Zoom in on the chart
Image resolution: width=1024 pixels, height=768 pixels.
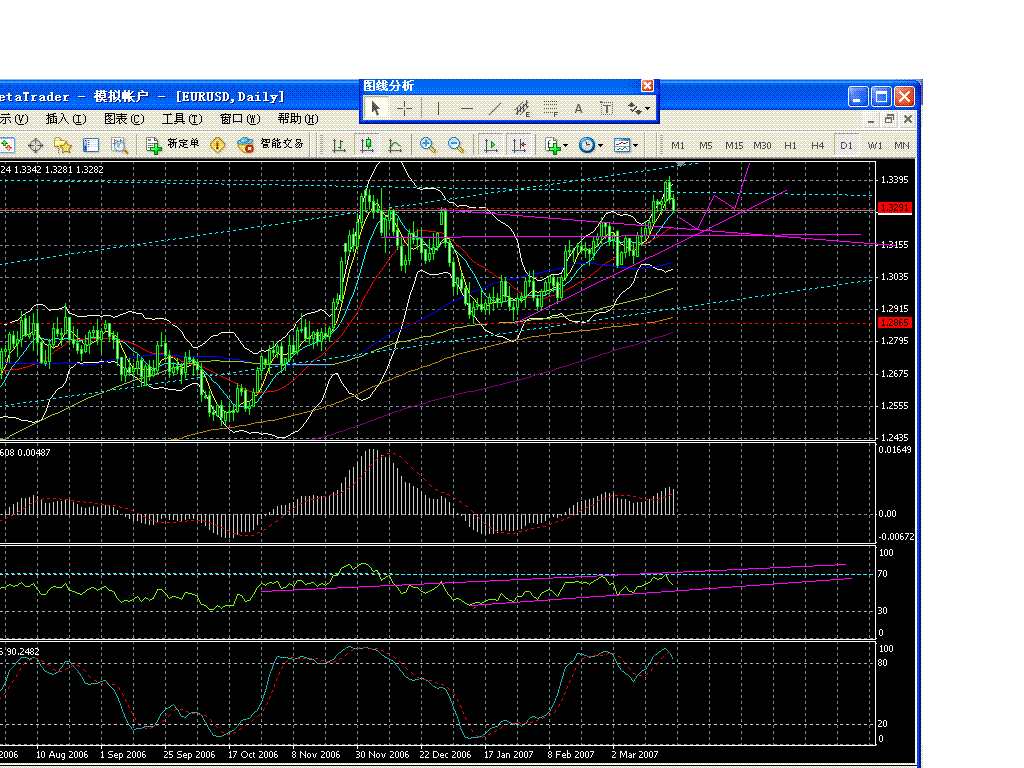tap(428, 145)
